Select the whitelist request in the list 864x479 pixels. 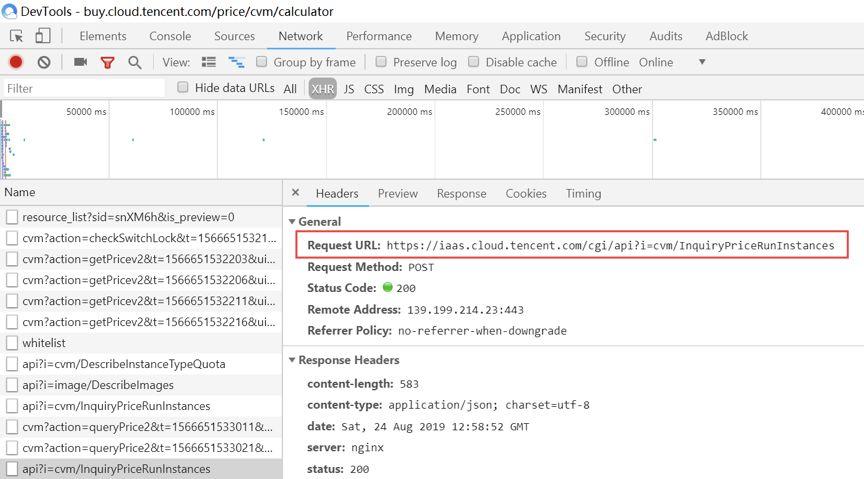coord(43,343)
